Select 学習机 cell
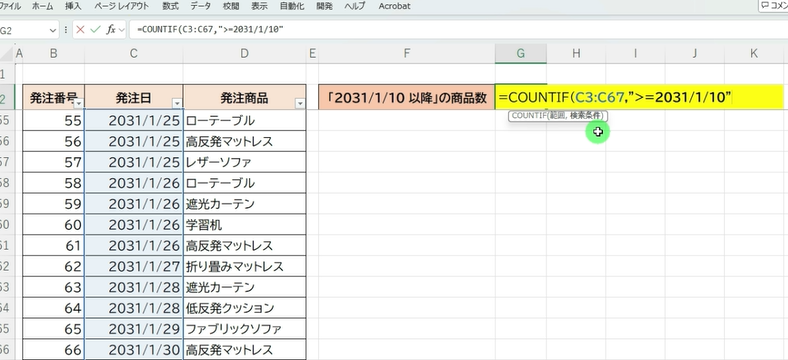 (x=245, y=224)
